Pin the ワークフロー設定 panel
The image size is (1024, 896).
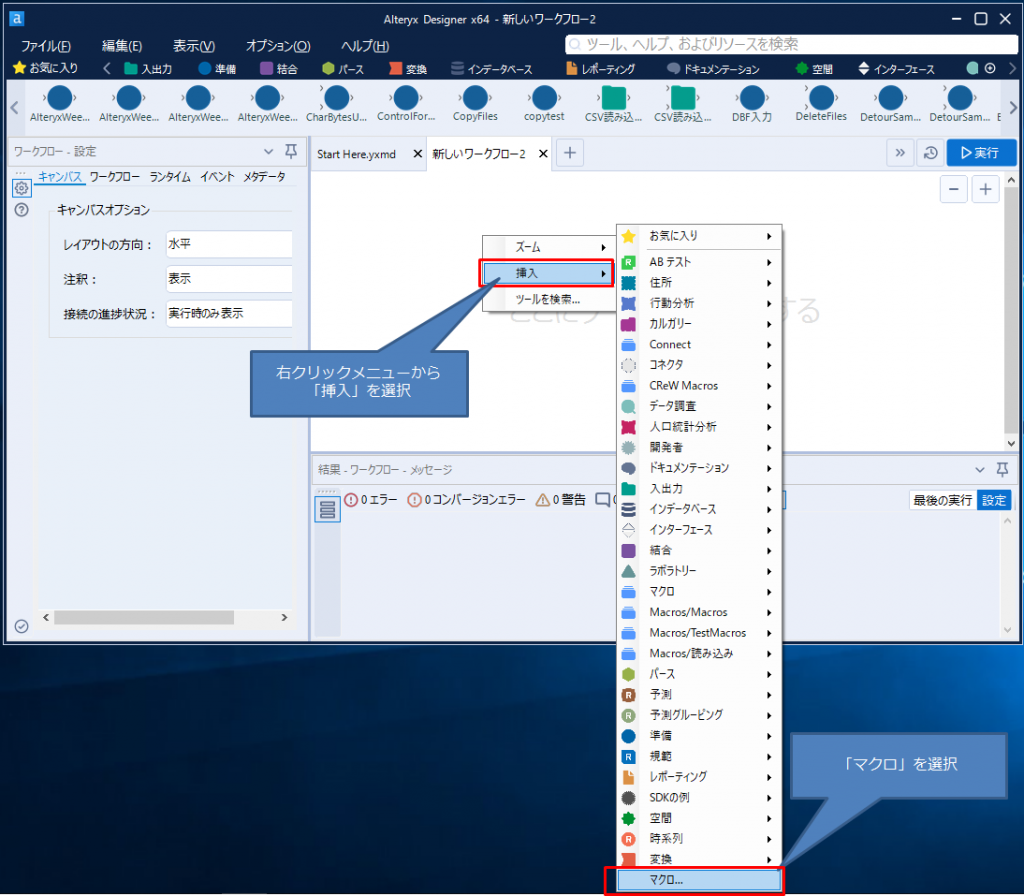(291, 151)
